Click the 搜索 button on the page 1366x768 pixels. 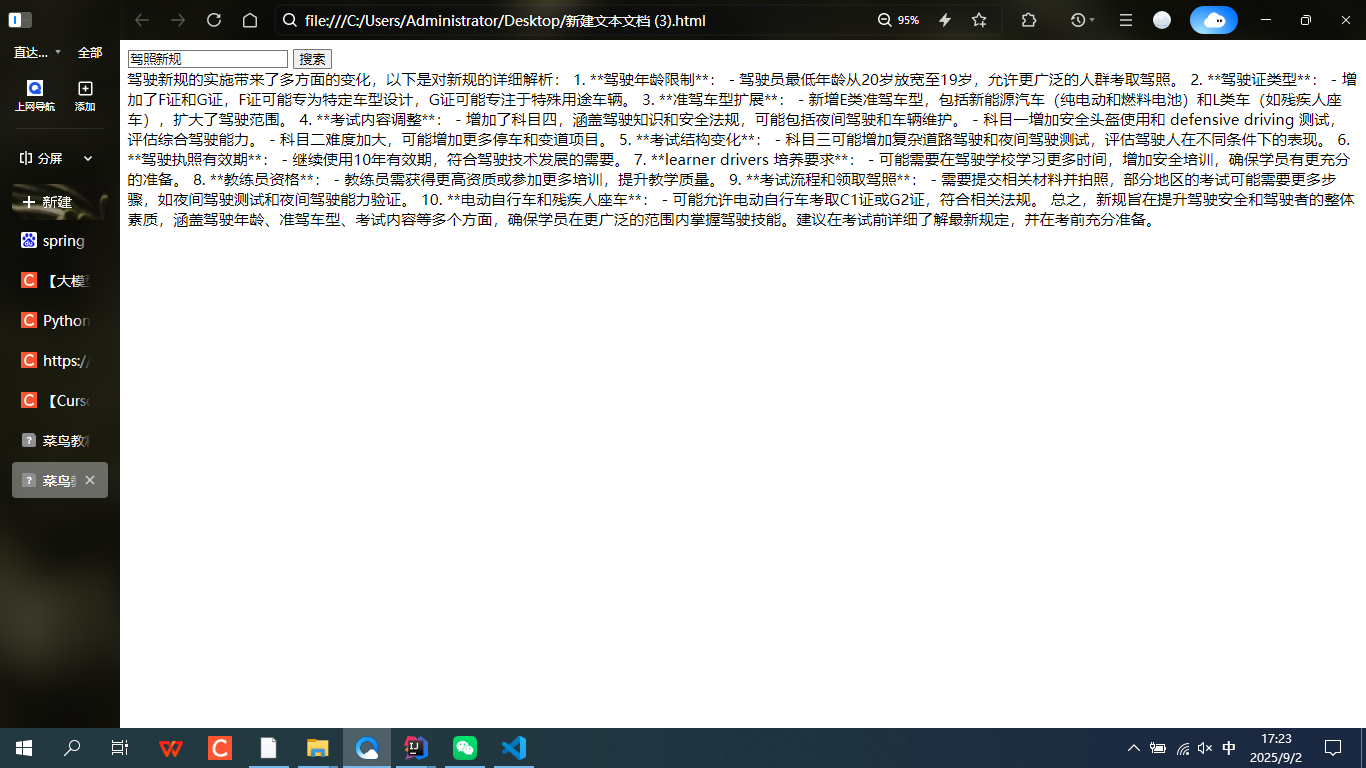pyautogui.click(x=312, y=59)
